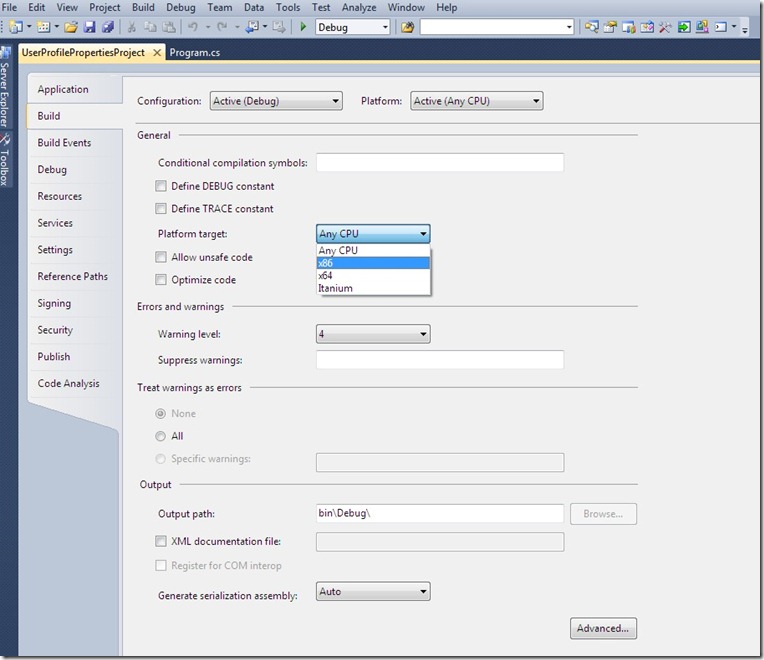Expand the Add New Item arrow
The height and width of the screenshot is (660, 764).
coord(57,27)
